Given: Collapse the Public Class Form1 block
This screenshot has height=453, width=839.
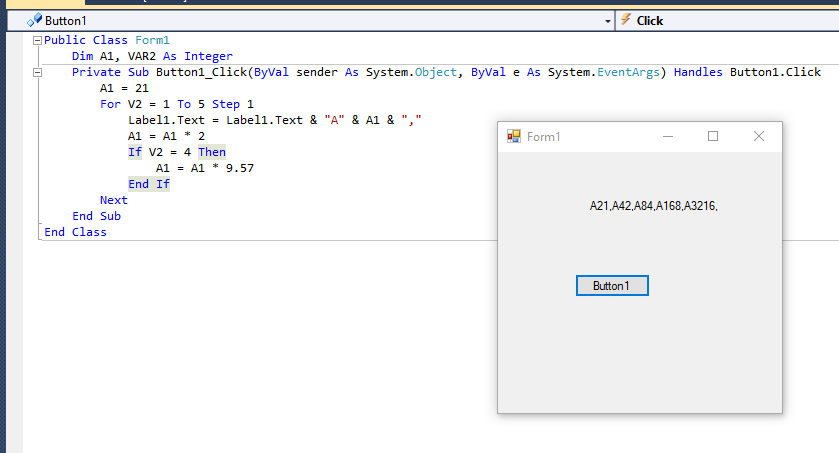Looking at the screenshot, I should point(37,40).
